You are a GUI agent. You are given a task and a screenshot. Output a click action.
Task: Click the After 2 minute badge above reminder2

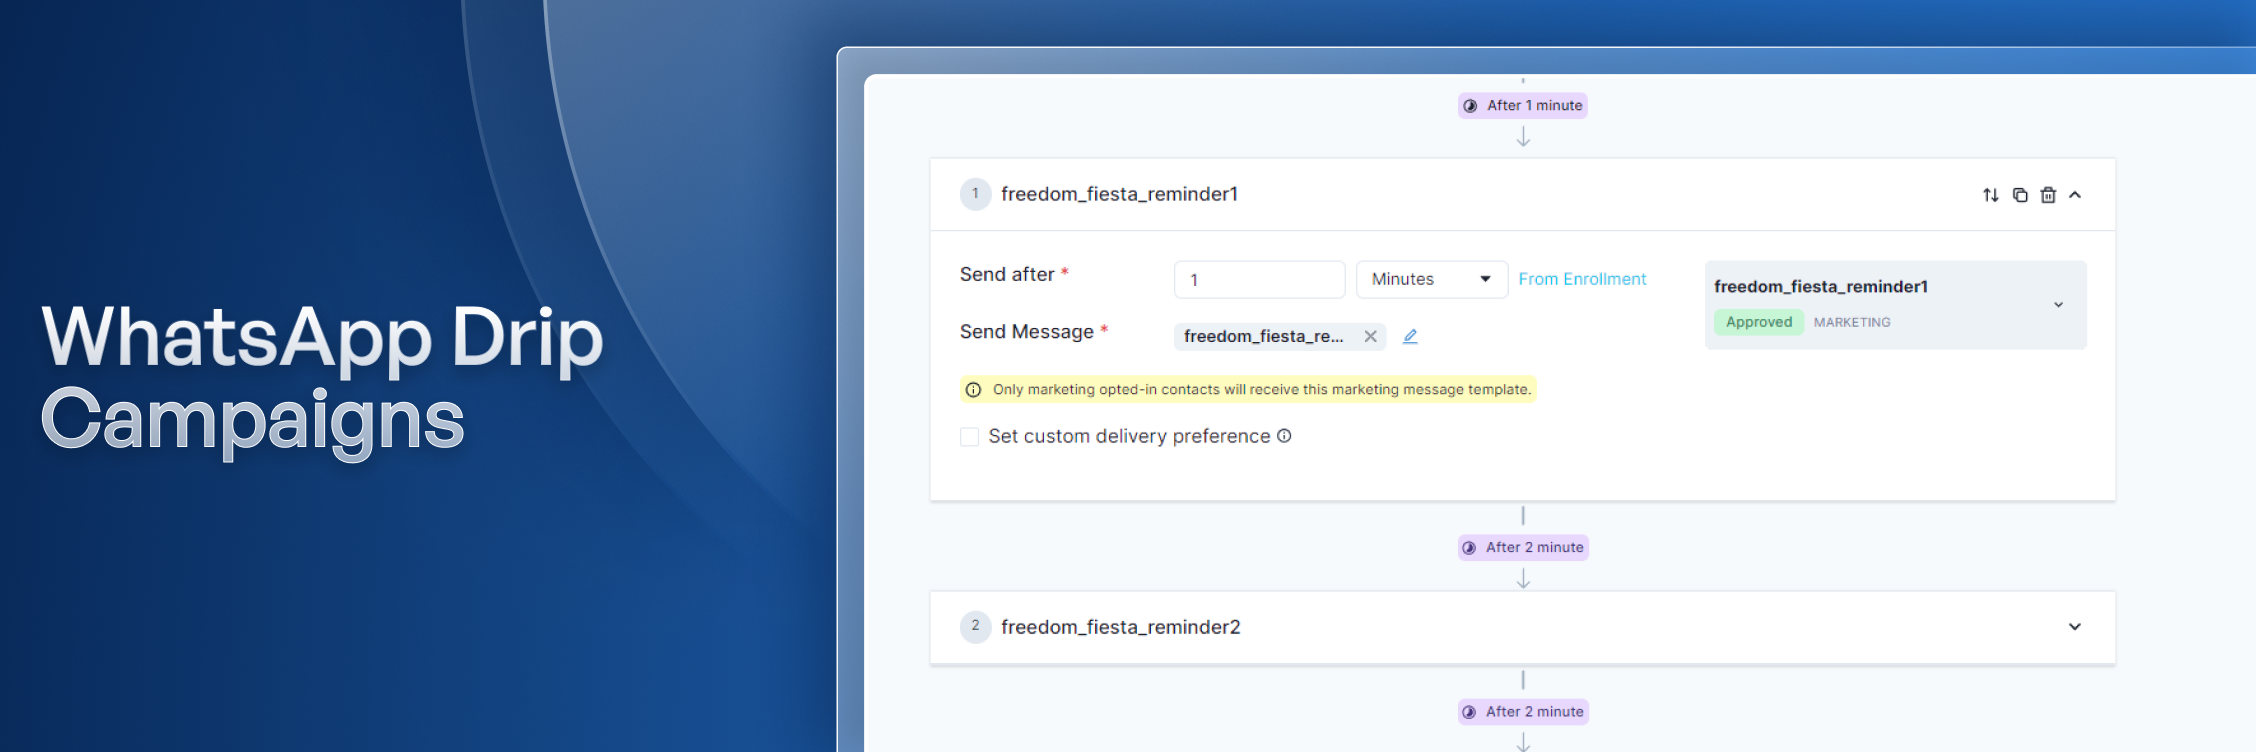pos(1523,548)
